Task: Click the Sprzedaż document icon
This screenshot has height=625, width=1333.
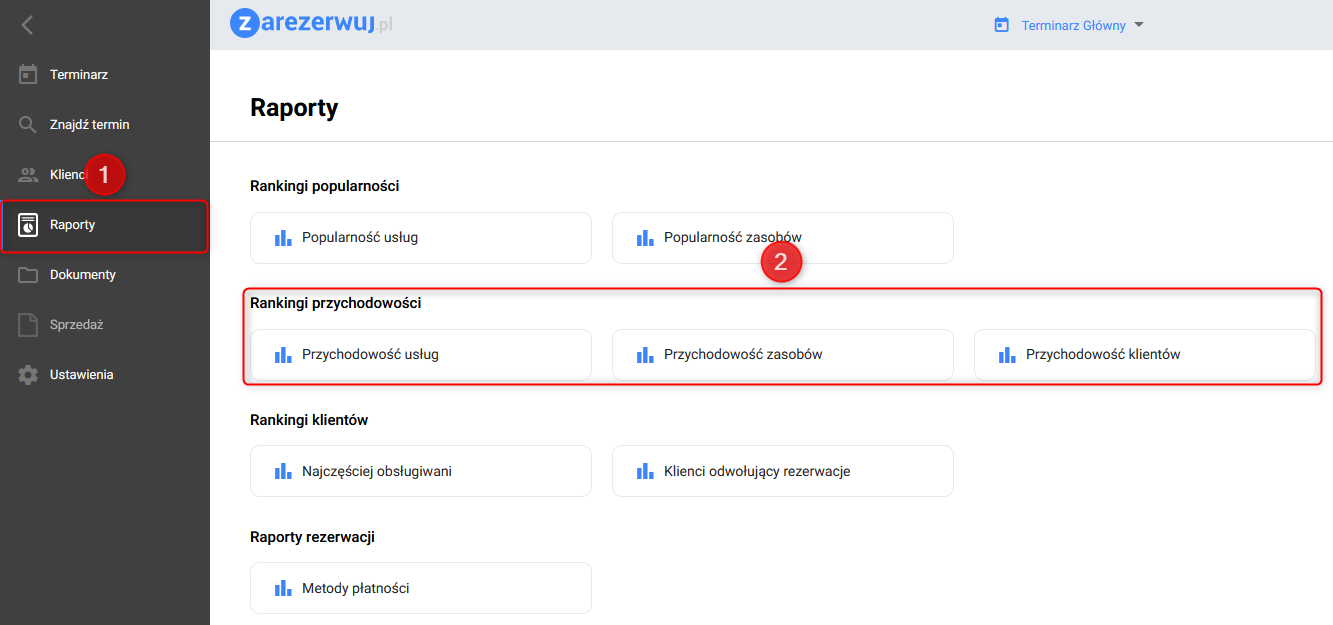Action: 28,325
